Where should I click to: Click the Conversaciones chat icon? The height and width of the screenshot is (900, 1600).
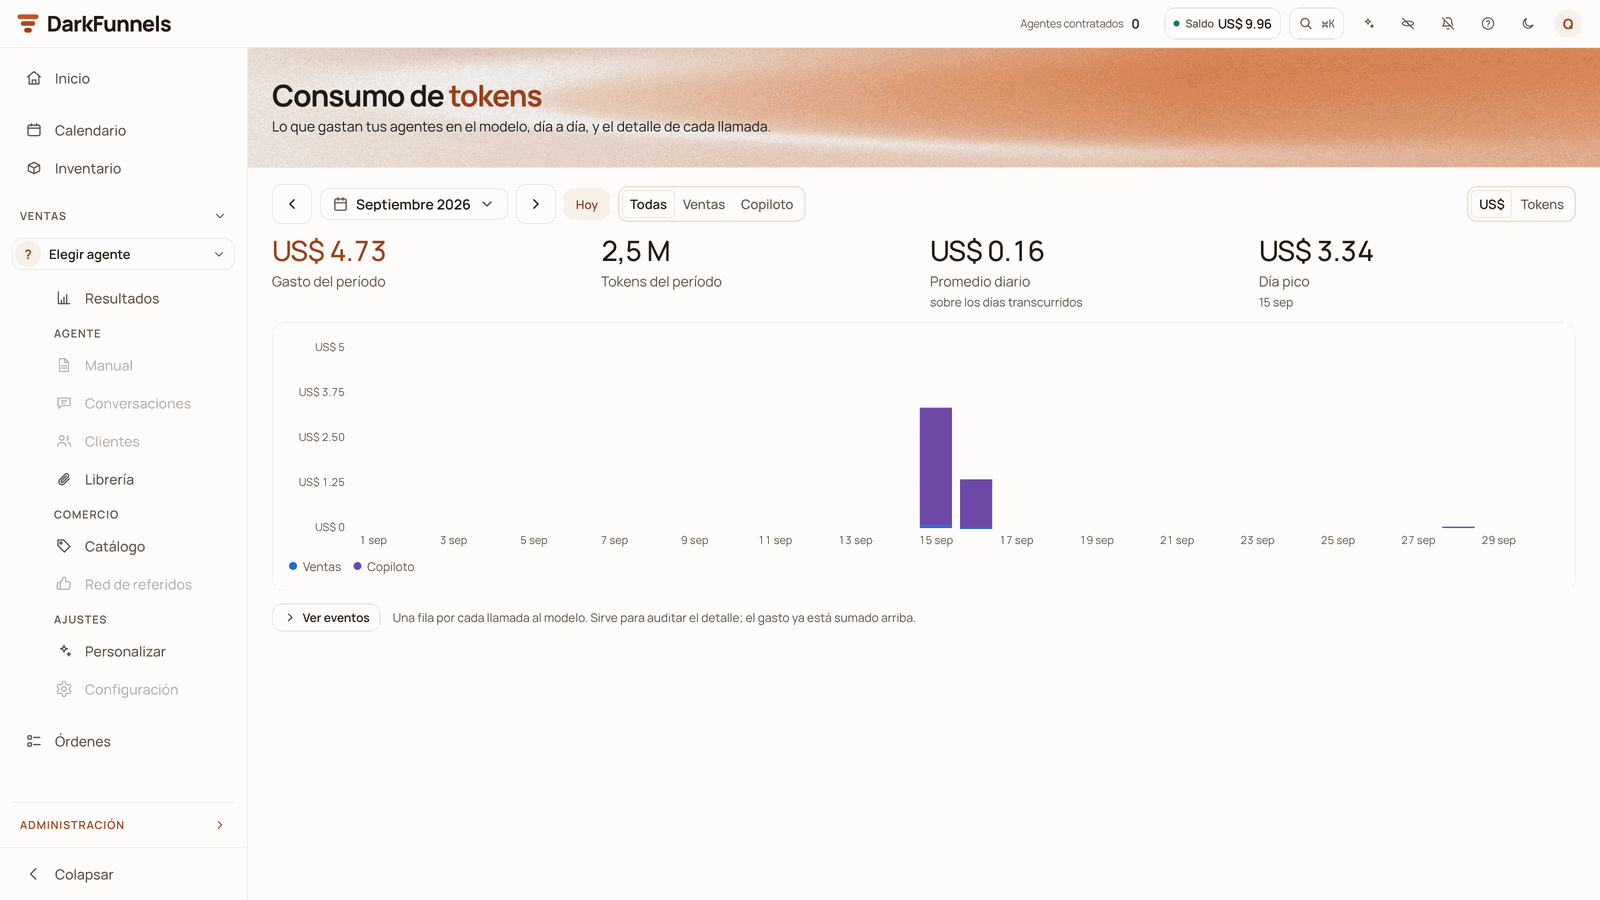click(64, 403)
